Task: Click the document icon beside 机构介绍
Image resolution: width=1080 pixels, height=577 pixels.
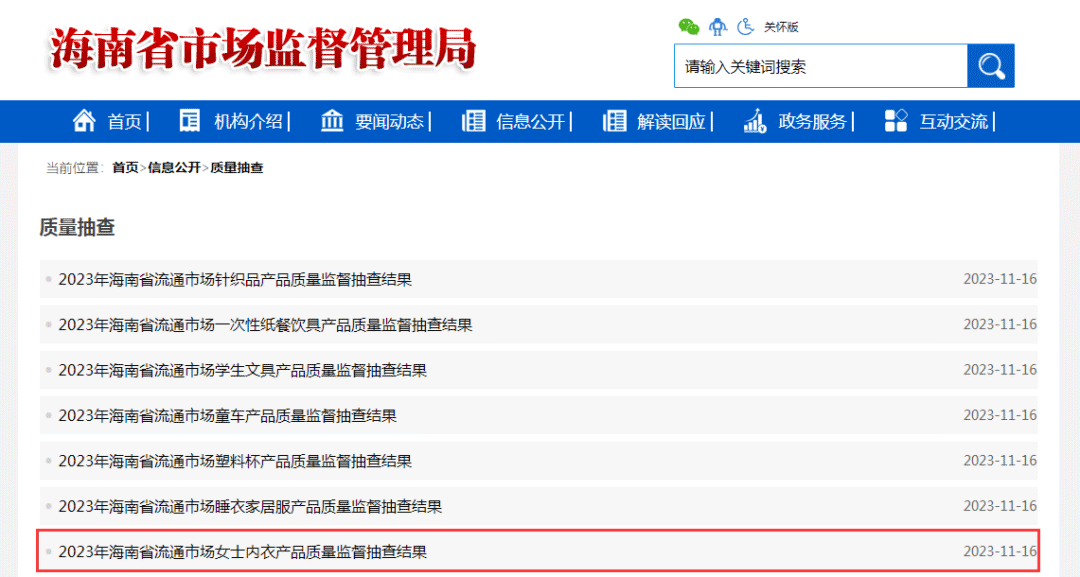Action: point(189,121)
